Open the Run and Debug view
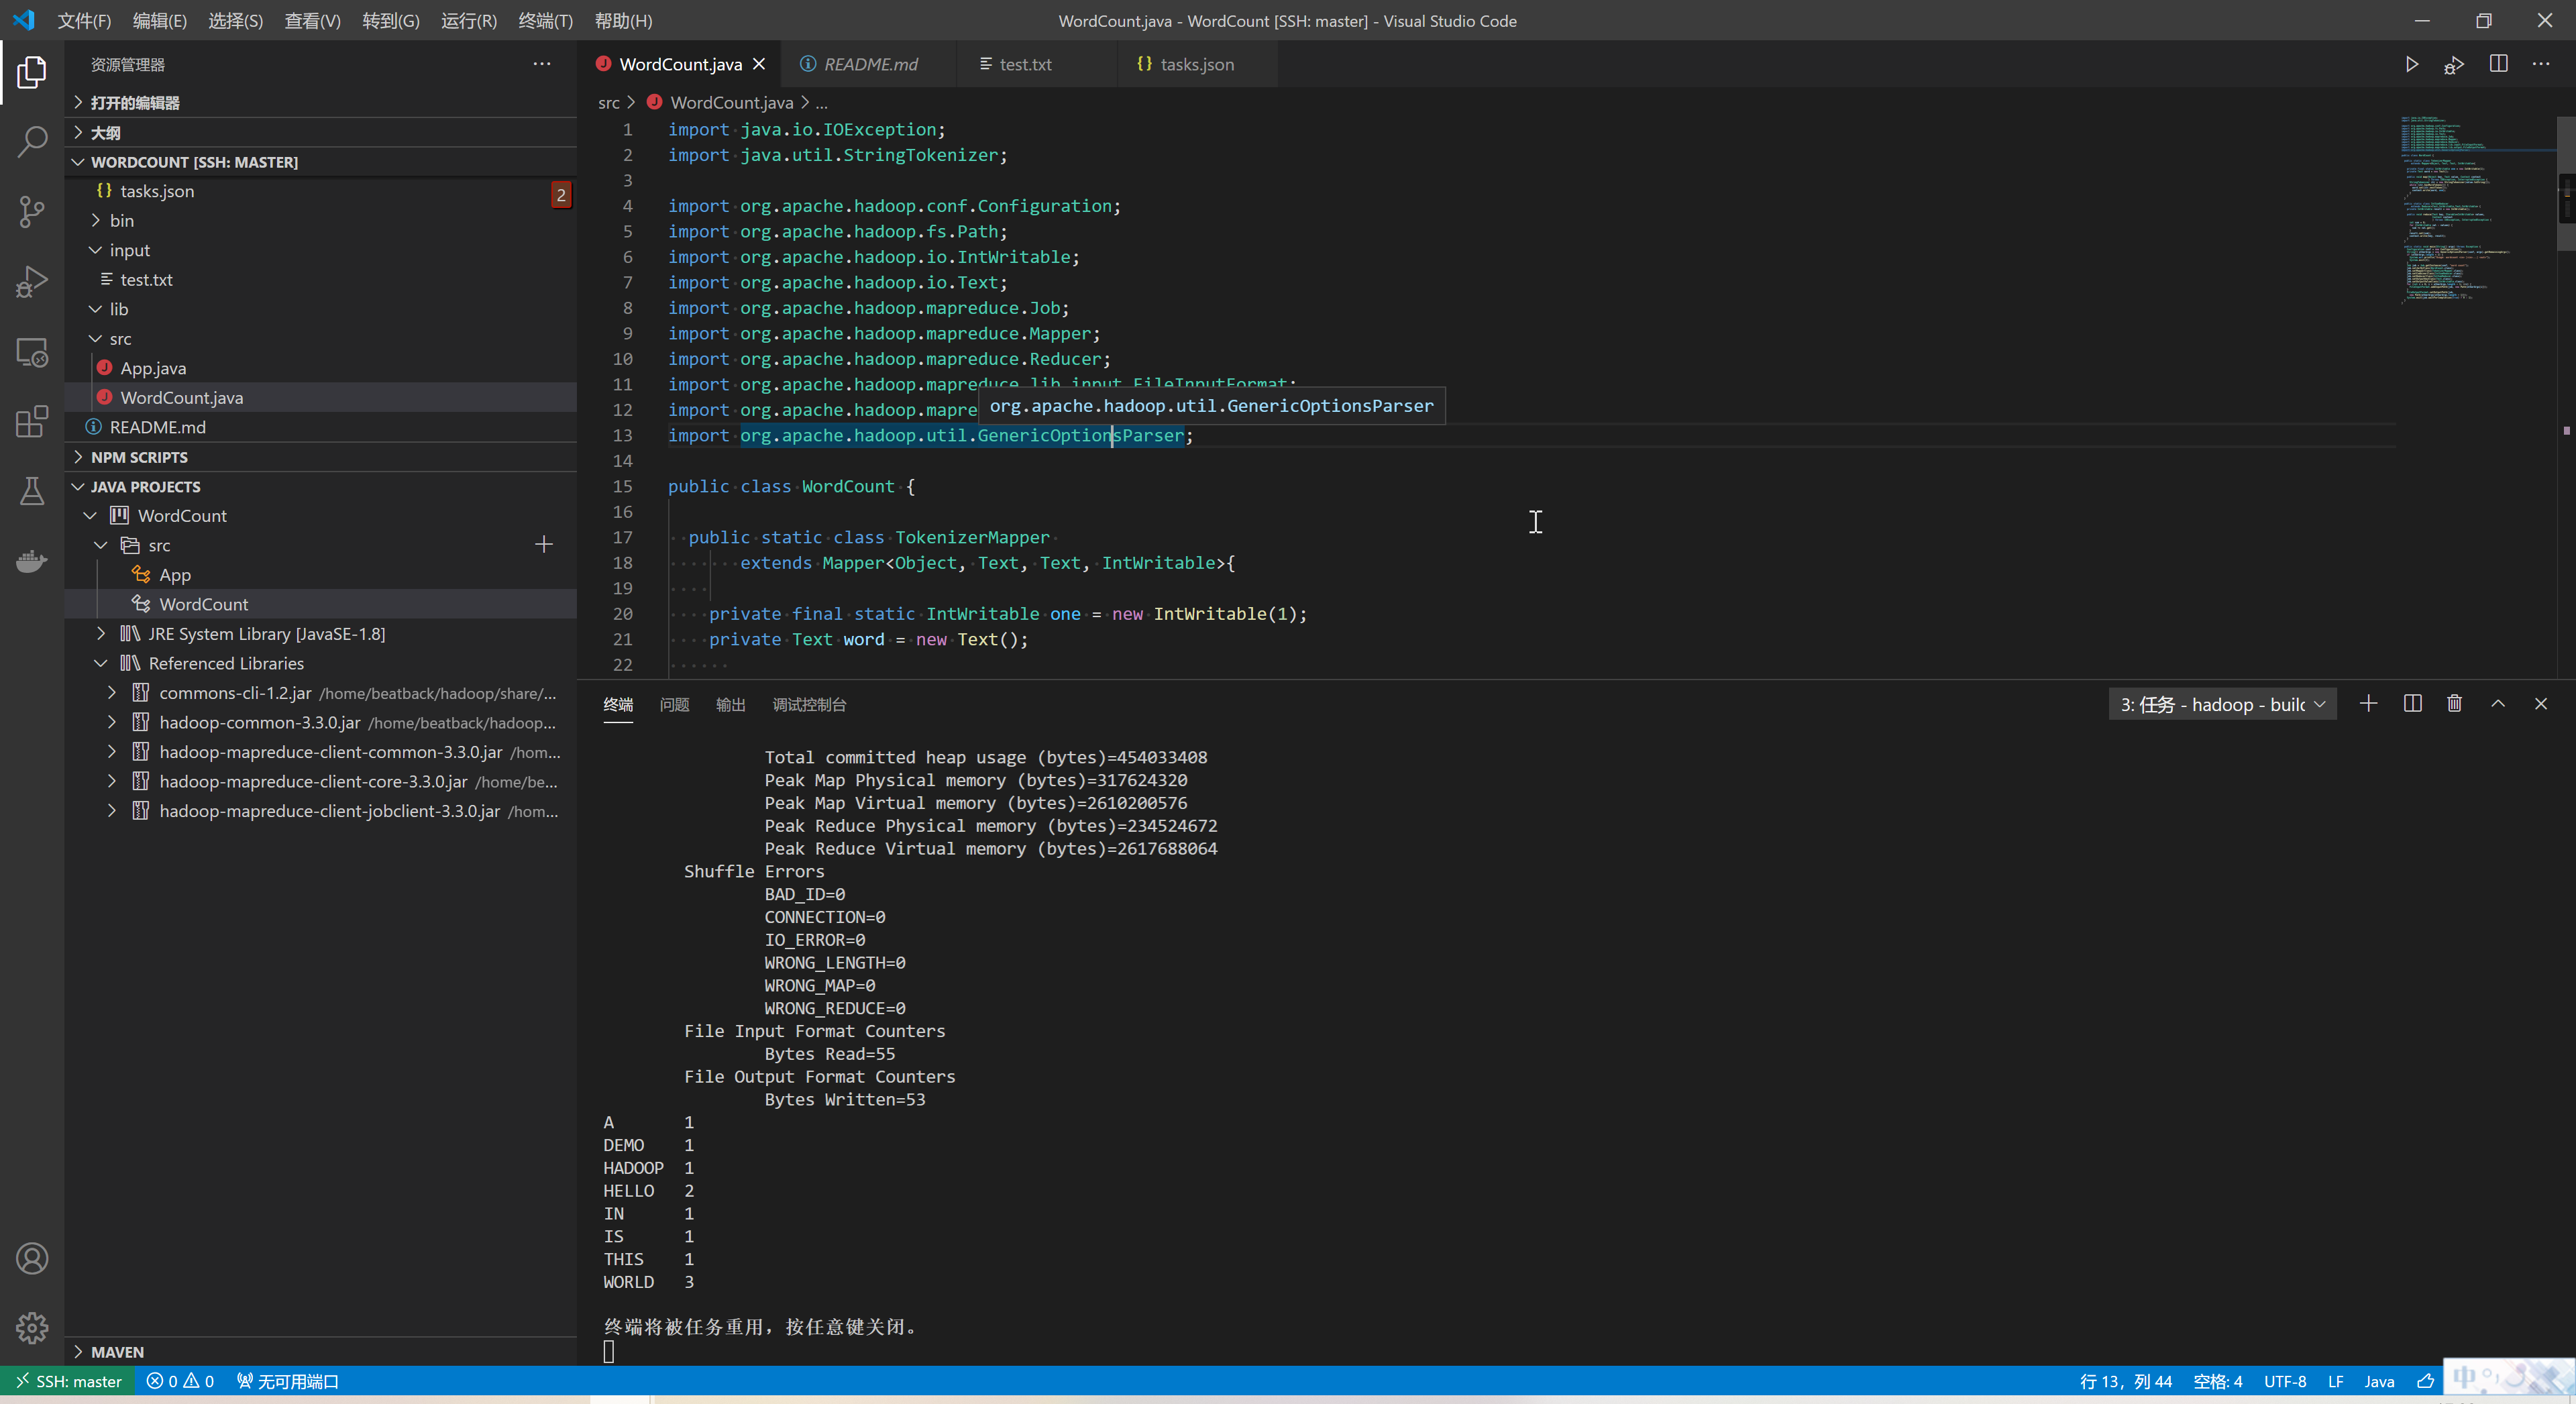The width and height of the screenshot is (2576, 1404). pos(33,281)
